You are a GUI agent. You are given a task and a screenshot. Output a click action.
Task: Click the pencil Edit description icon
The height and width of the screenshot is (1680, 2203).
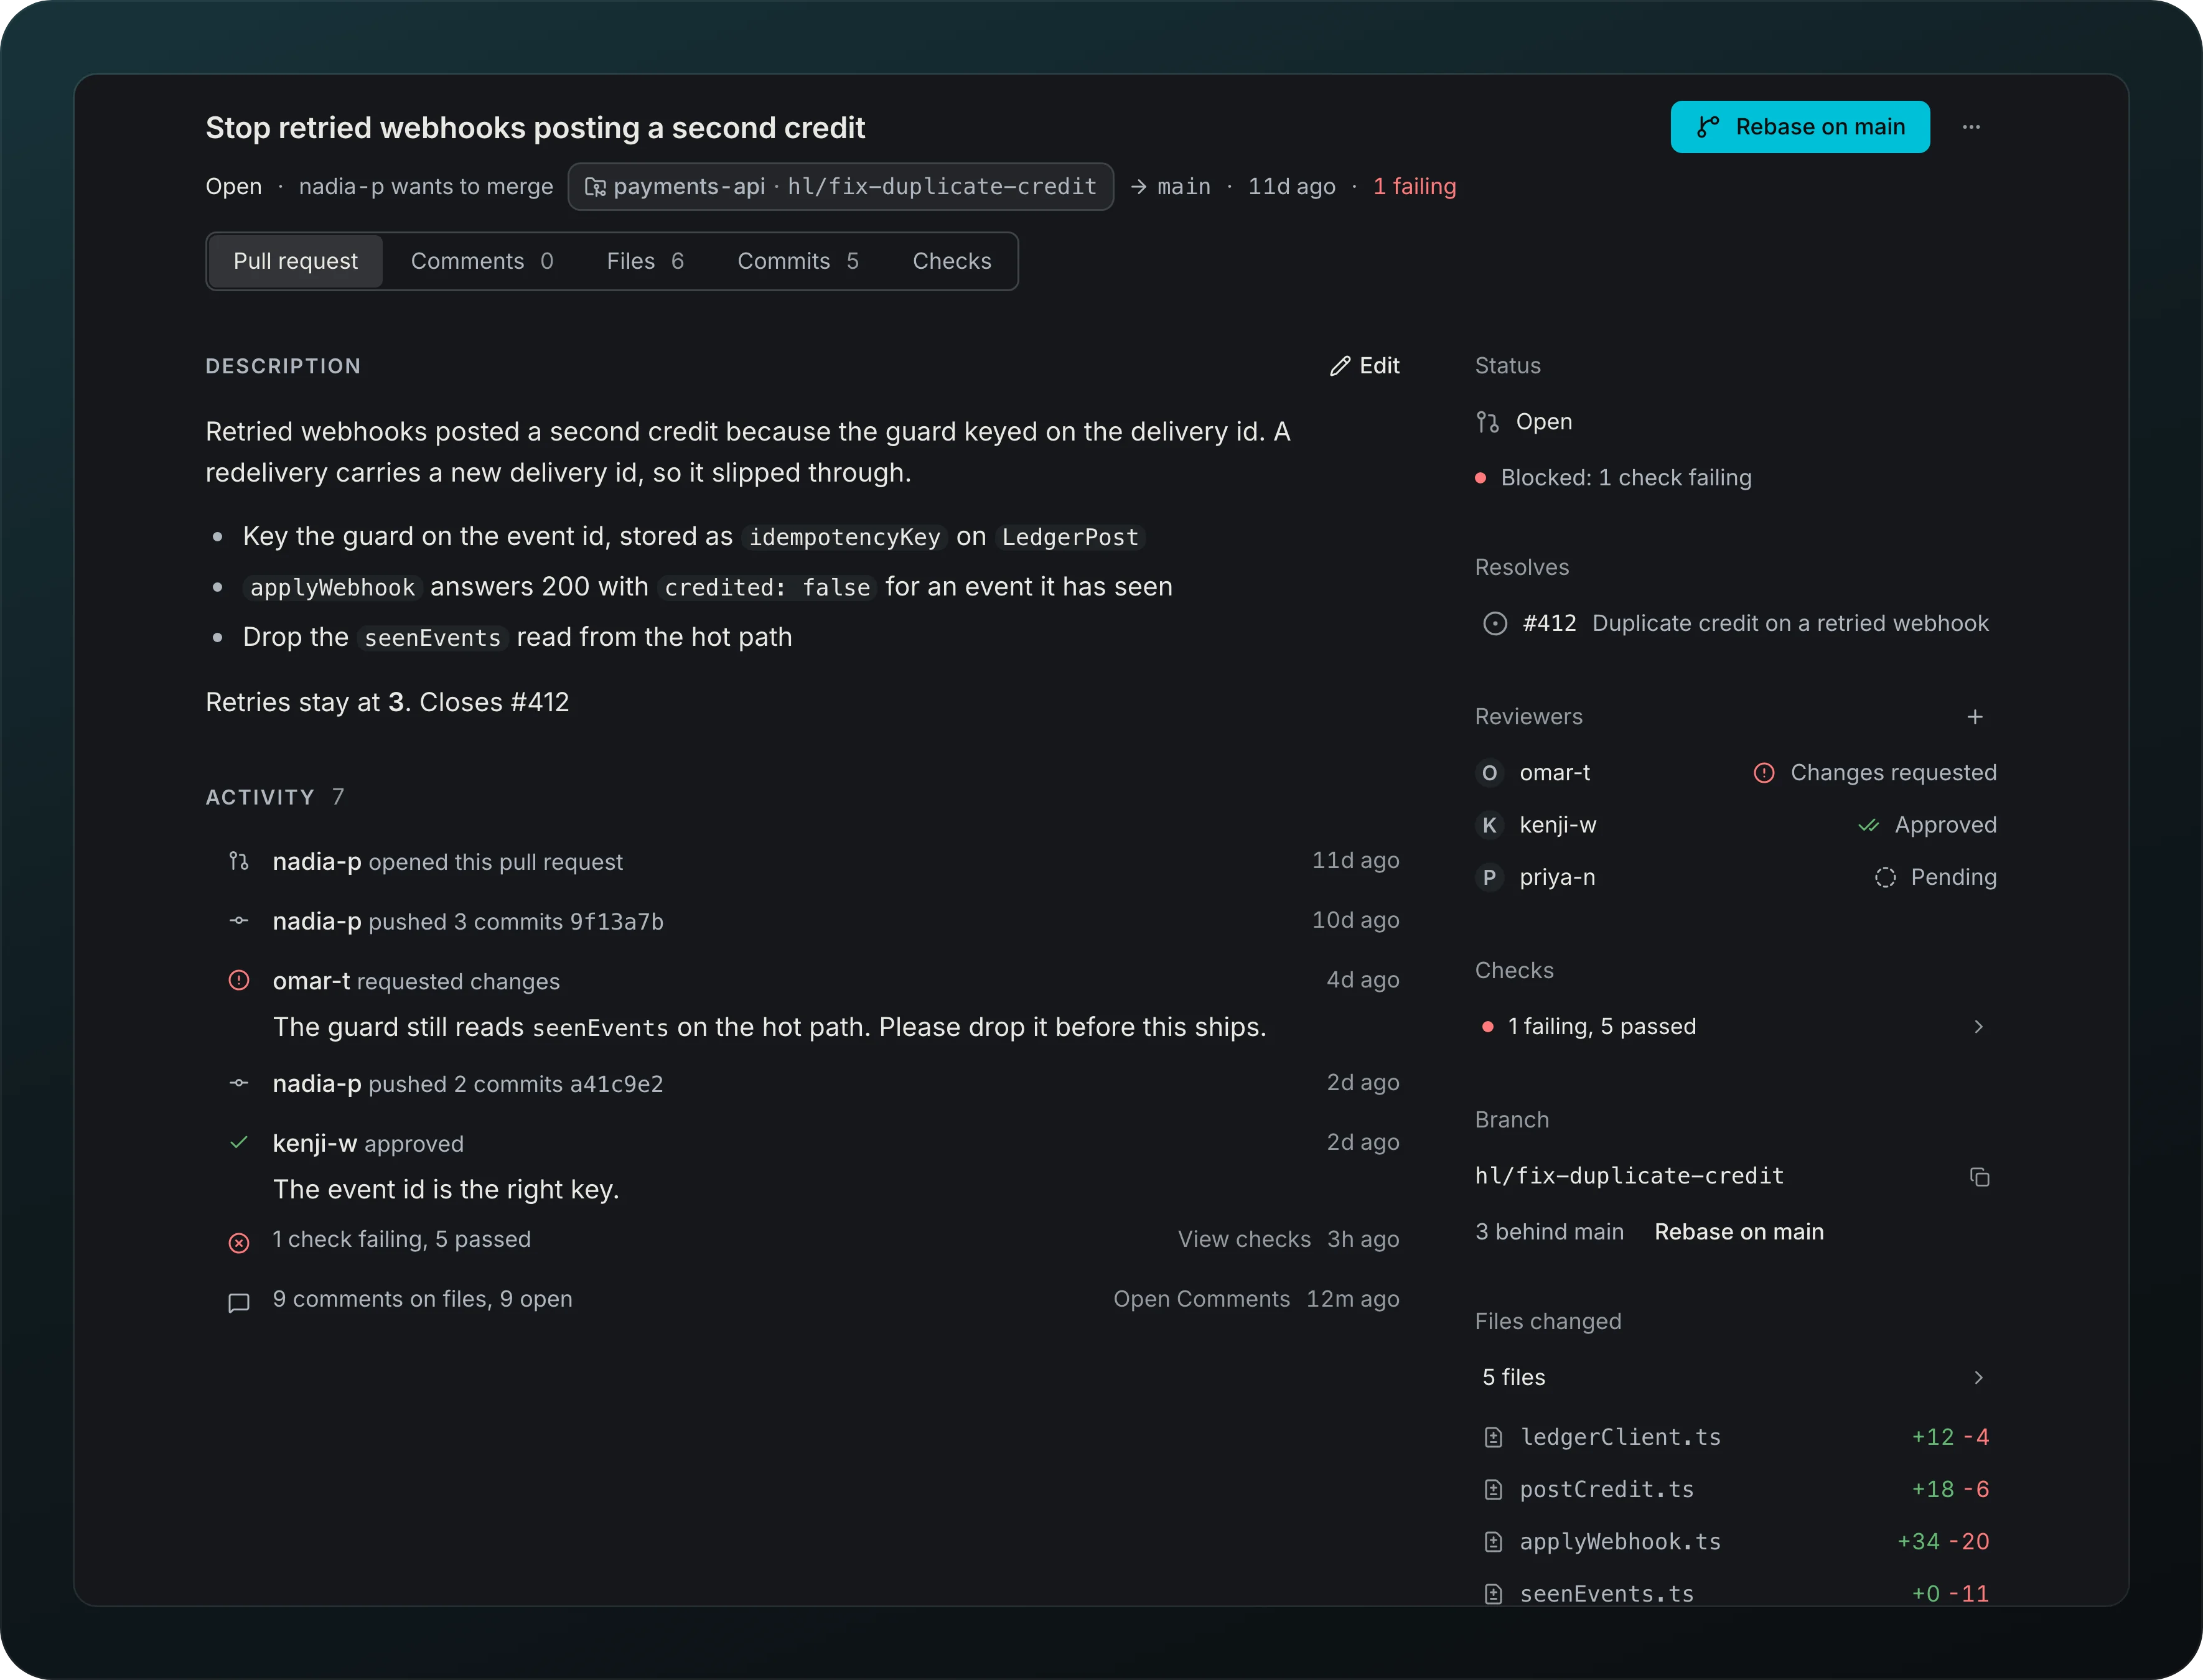1340,366
